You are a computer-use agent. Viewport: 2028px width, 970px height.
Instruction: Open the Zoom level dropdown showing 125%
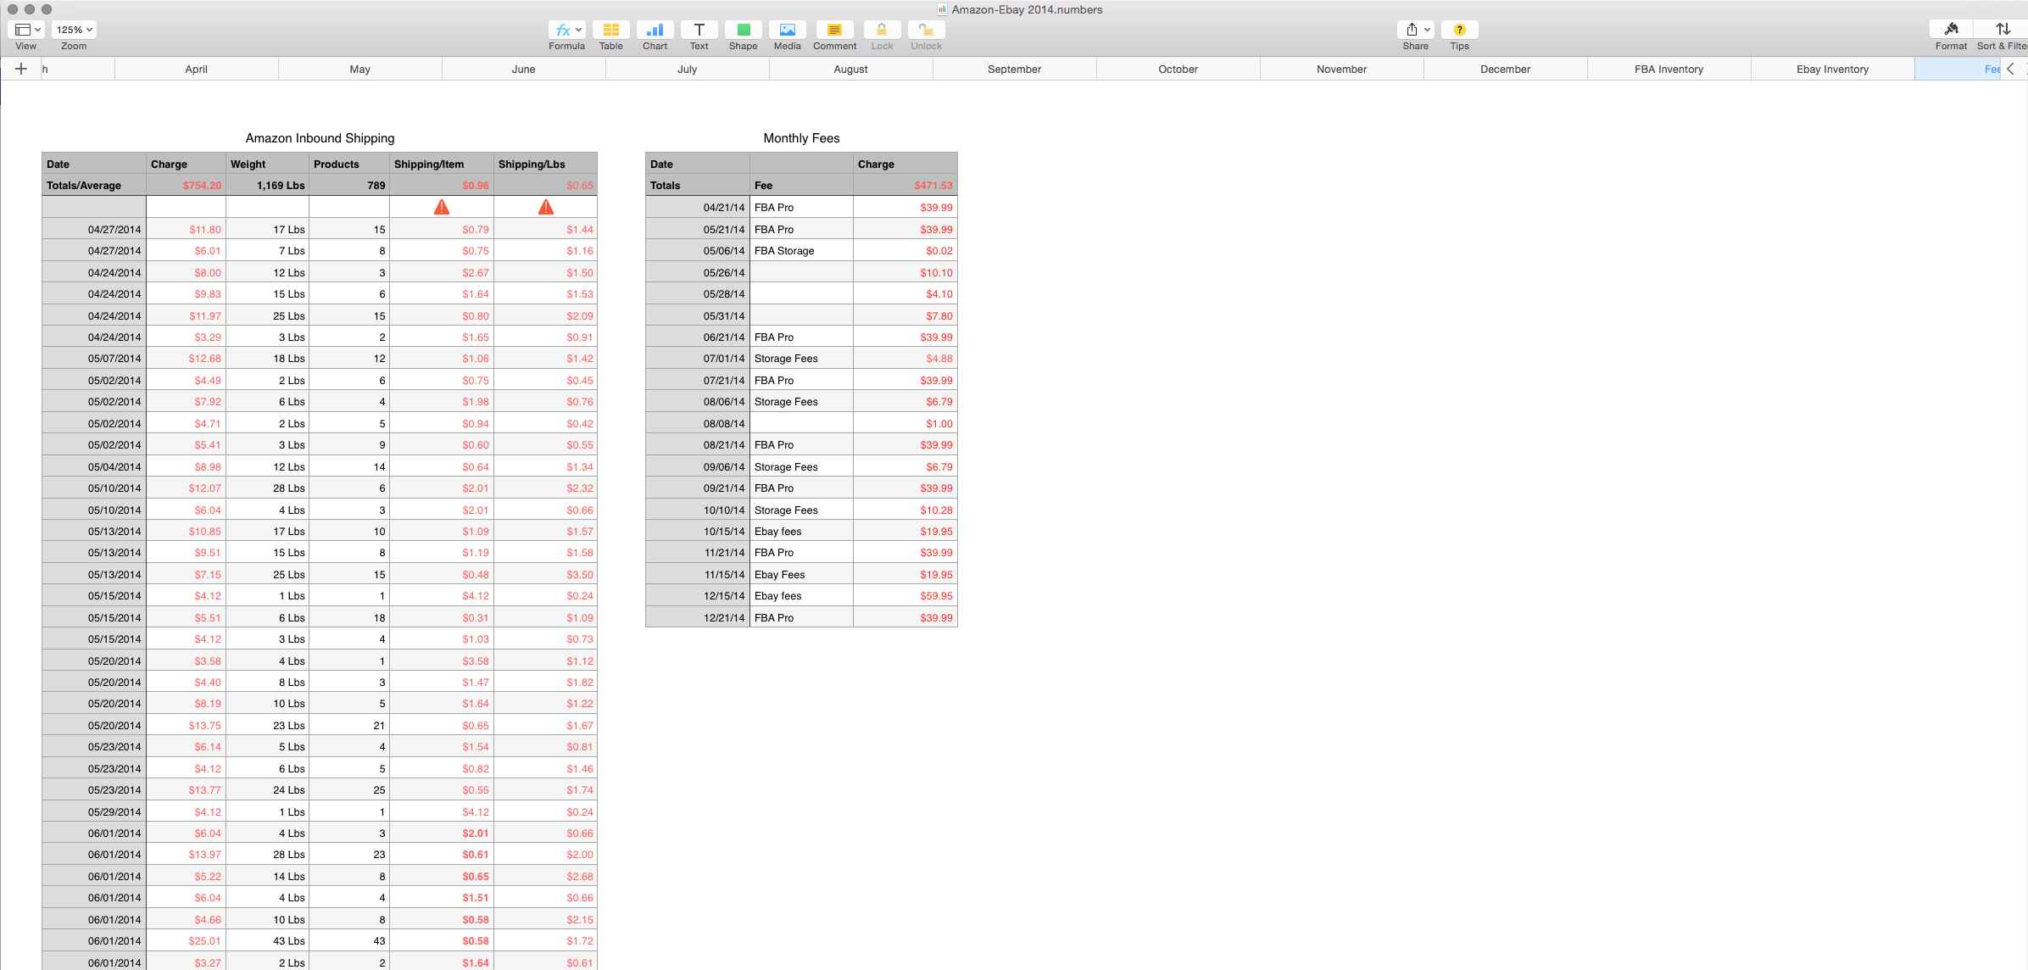pyautogui.click(x=72, y=29)
